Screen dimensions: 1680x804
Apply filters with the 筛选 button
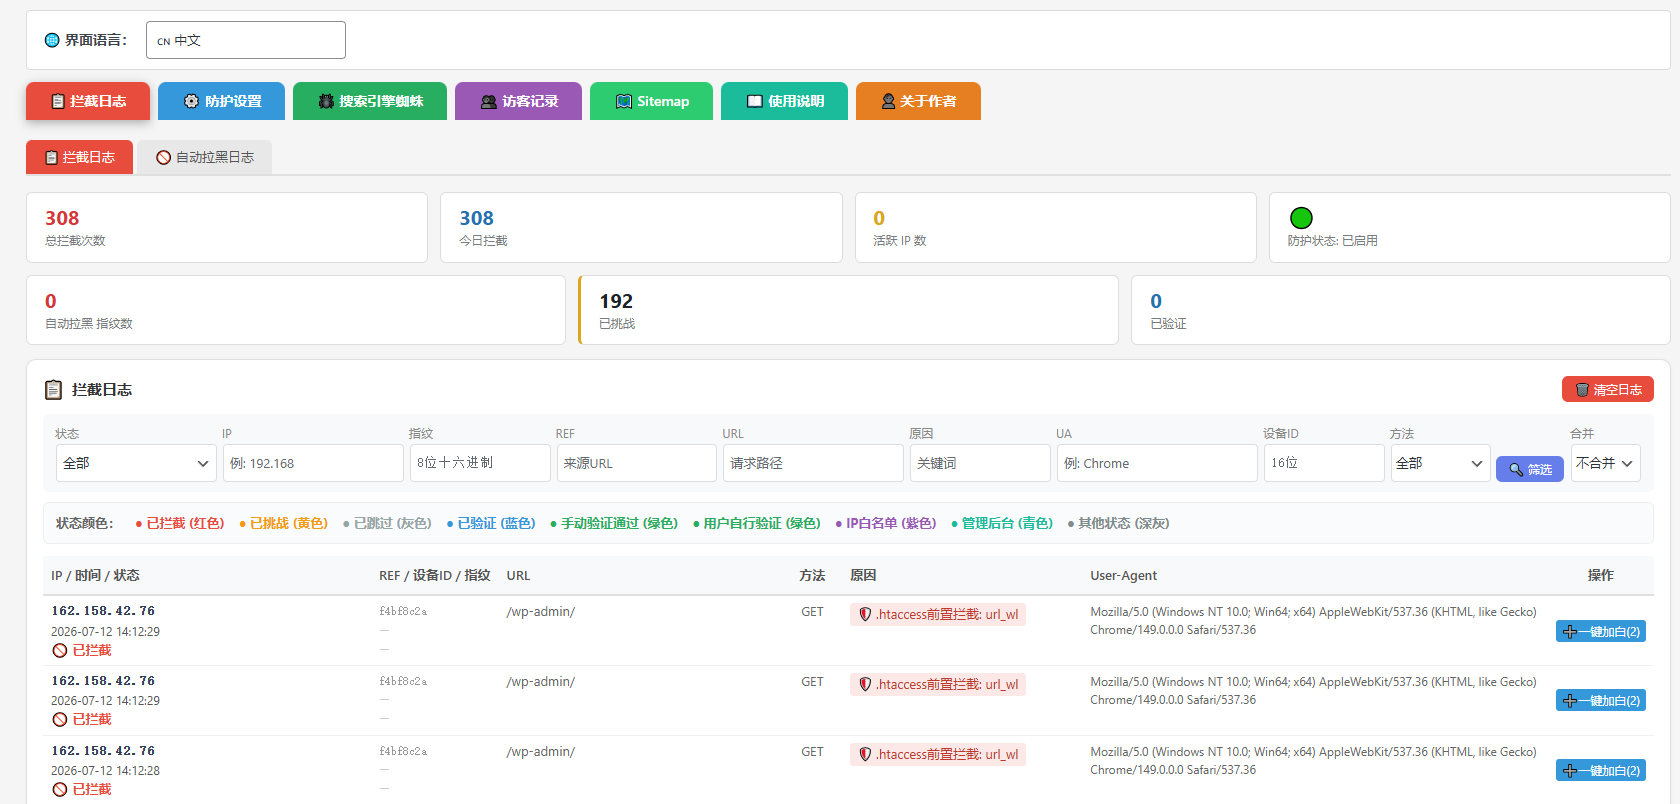point(1530,469)
